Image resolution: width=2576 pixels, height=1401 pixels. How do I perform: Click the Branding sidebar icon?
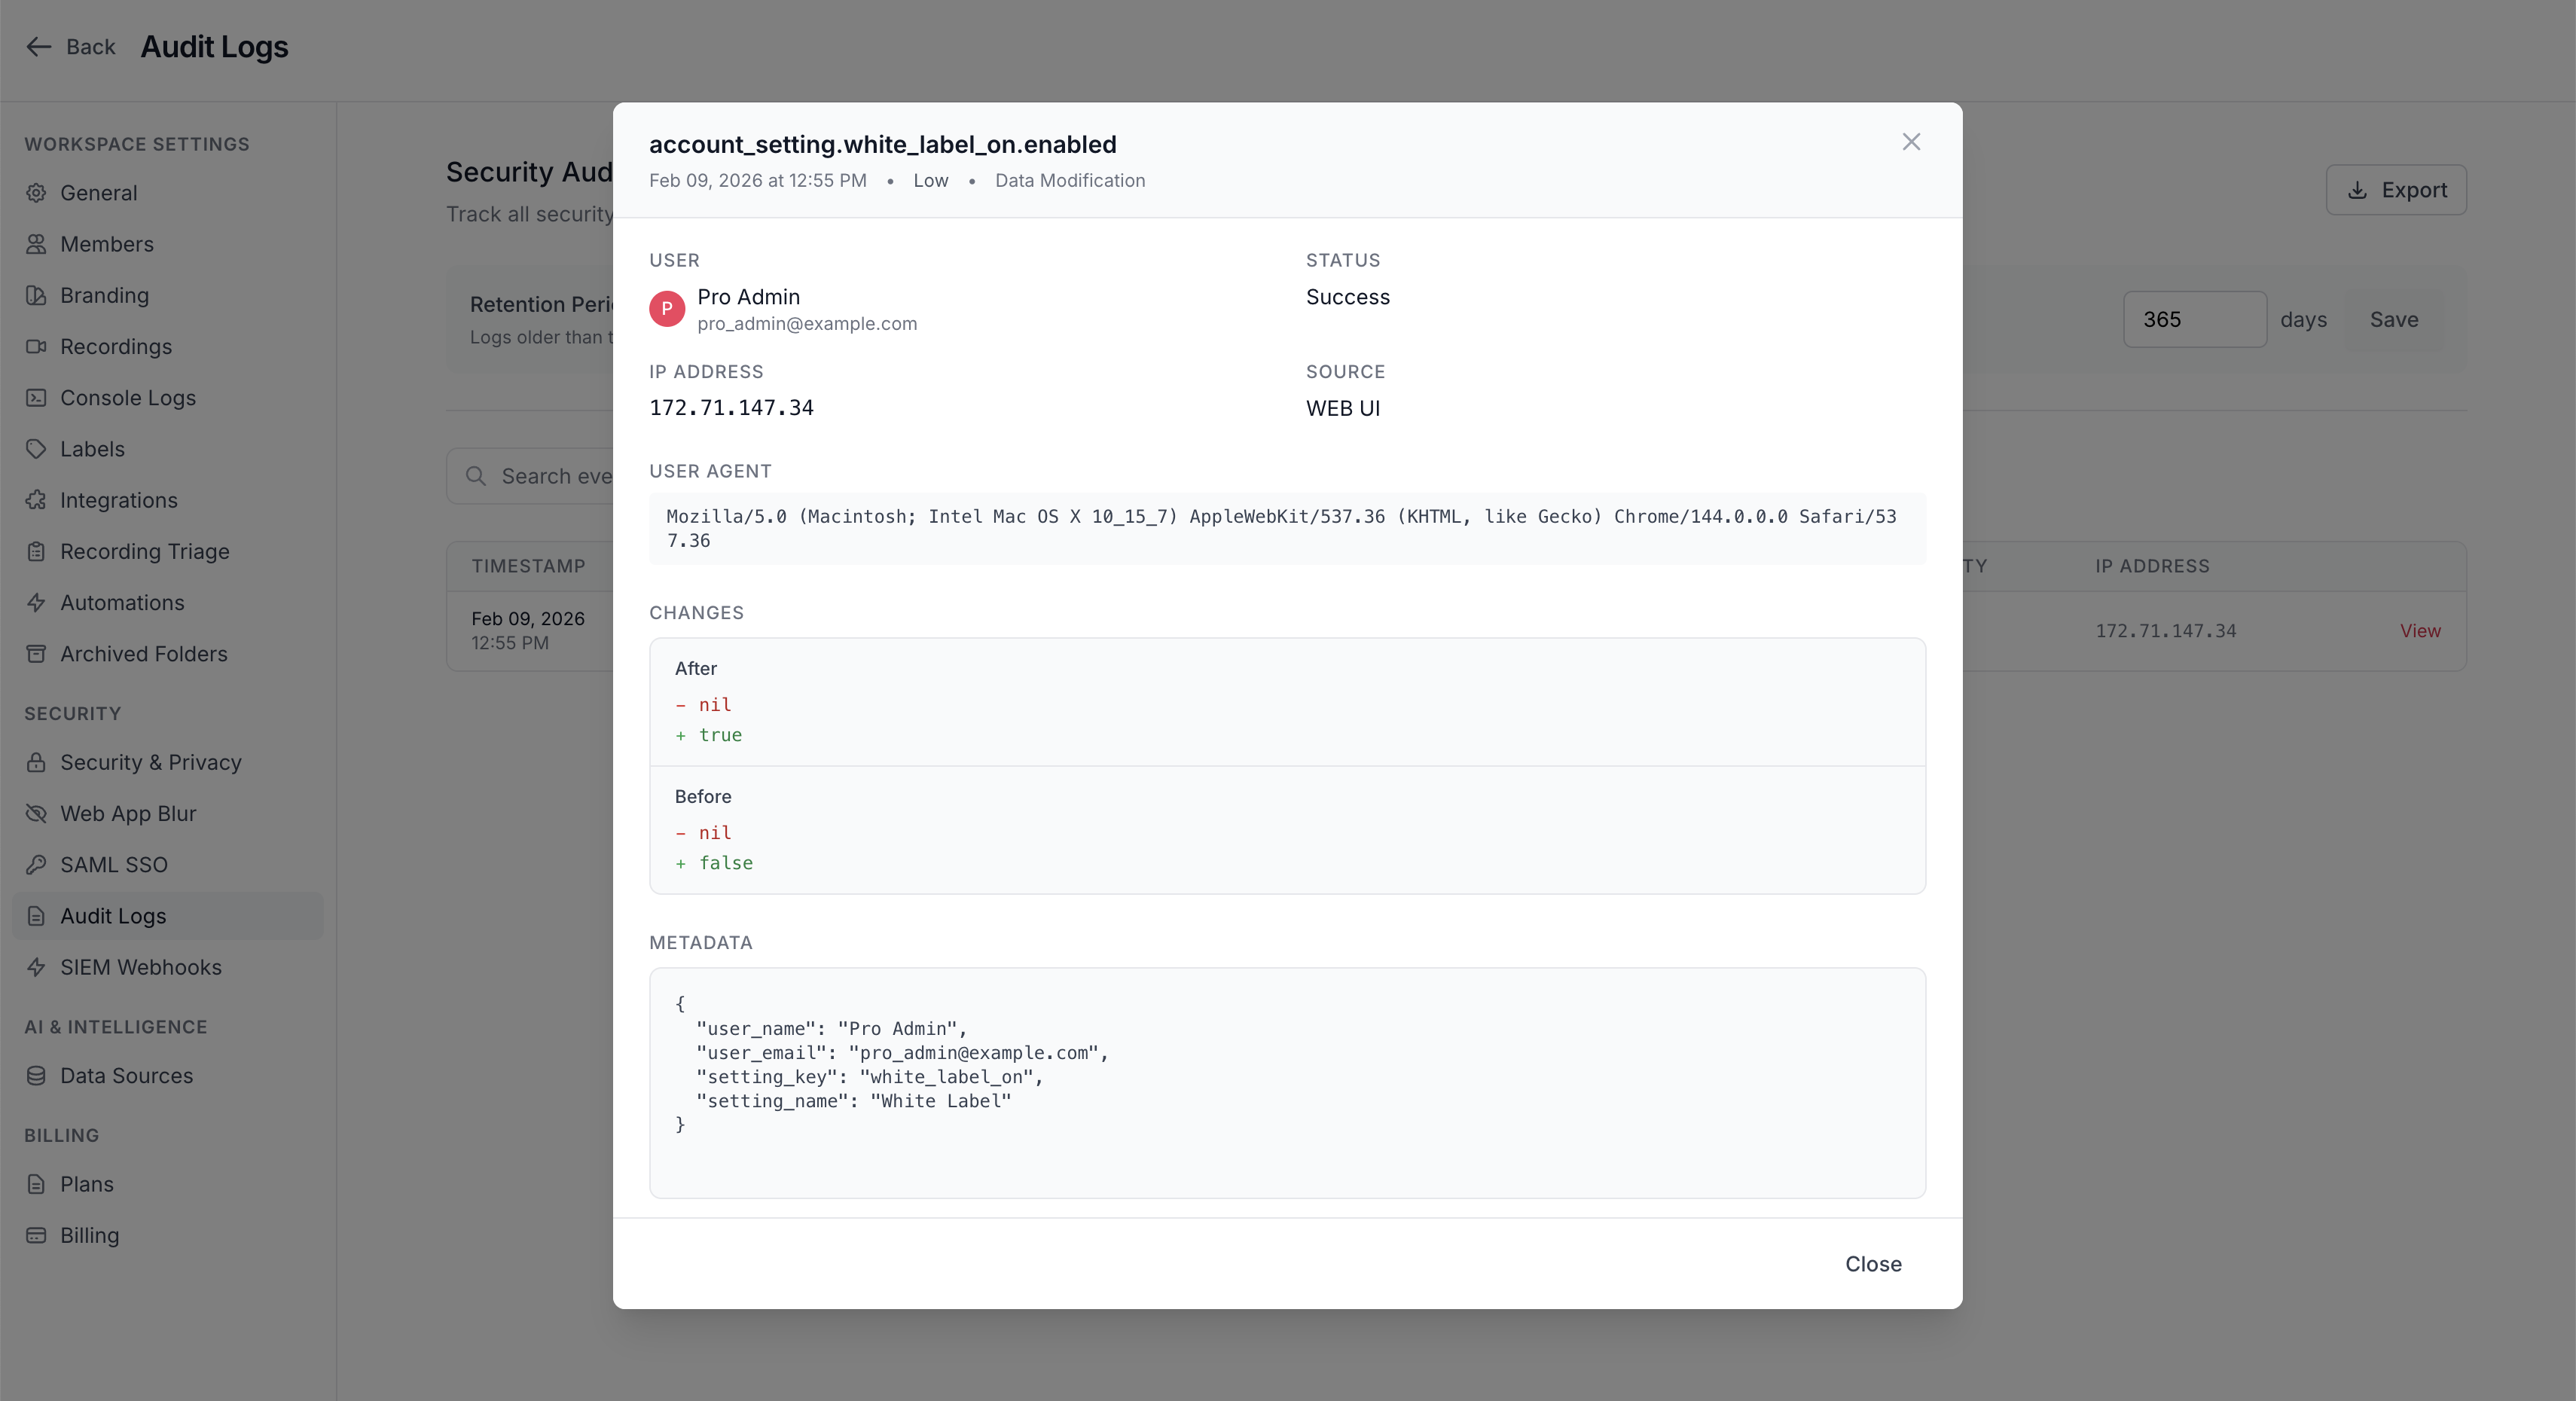point(36,295)
